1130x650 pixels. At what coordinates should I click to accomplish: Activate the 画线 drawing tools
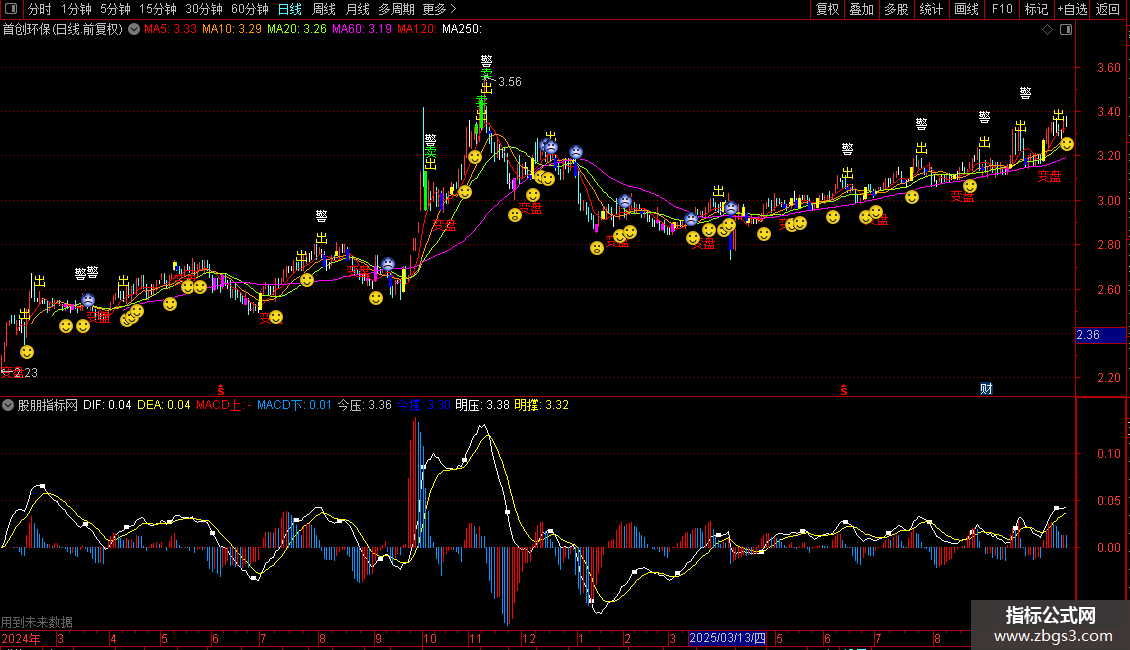pos(966,9)
